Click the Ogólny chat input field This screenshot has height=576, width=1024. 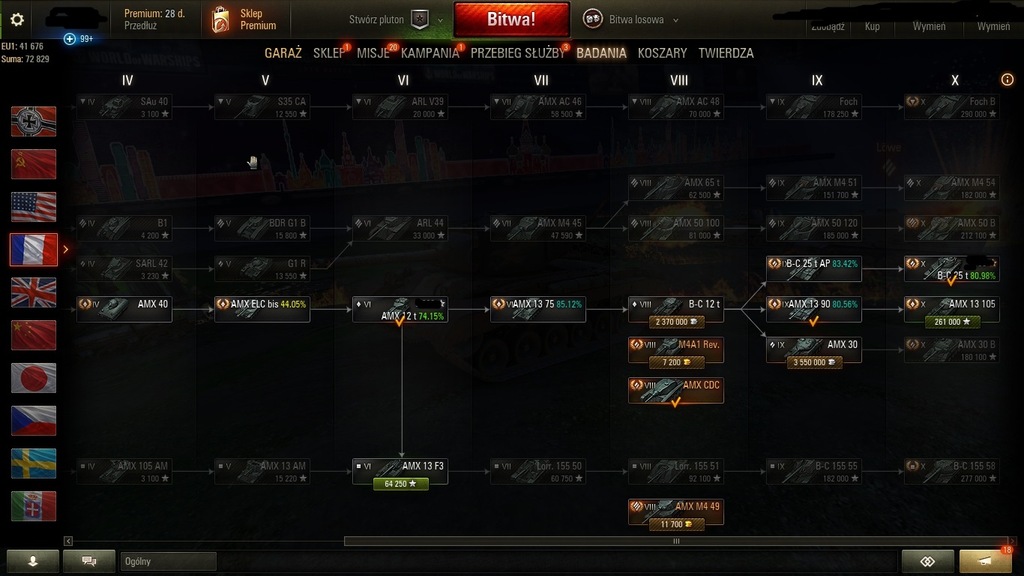[168, 561]
